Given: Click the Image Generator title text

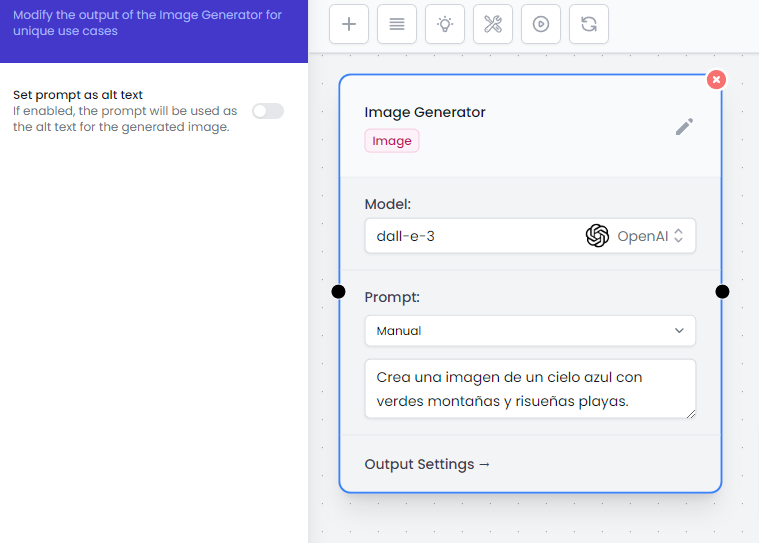Looking at the screenshot, I should 425,112.
